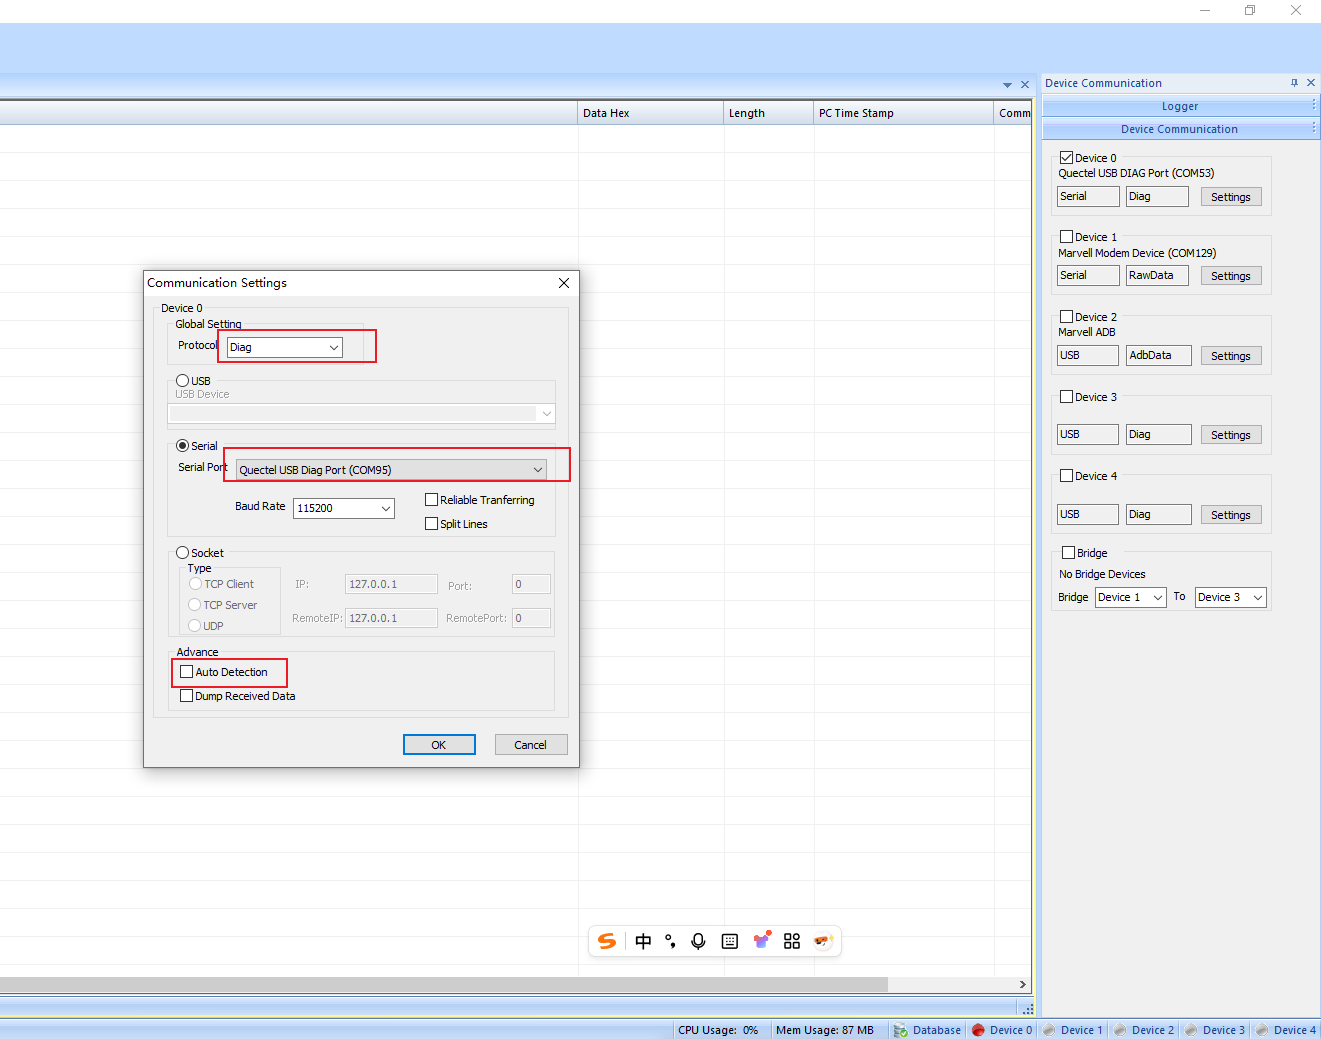
Task: Close the Device Communication panel
Action: coord(1311,83)
